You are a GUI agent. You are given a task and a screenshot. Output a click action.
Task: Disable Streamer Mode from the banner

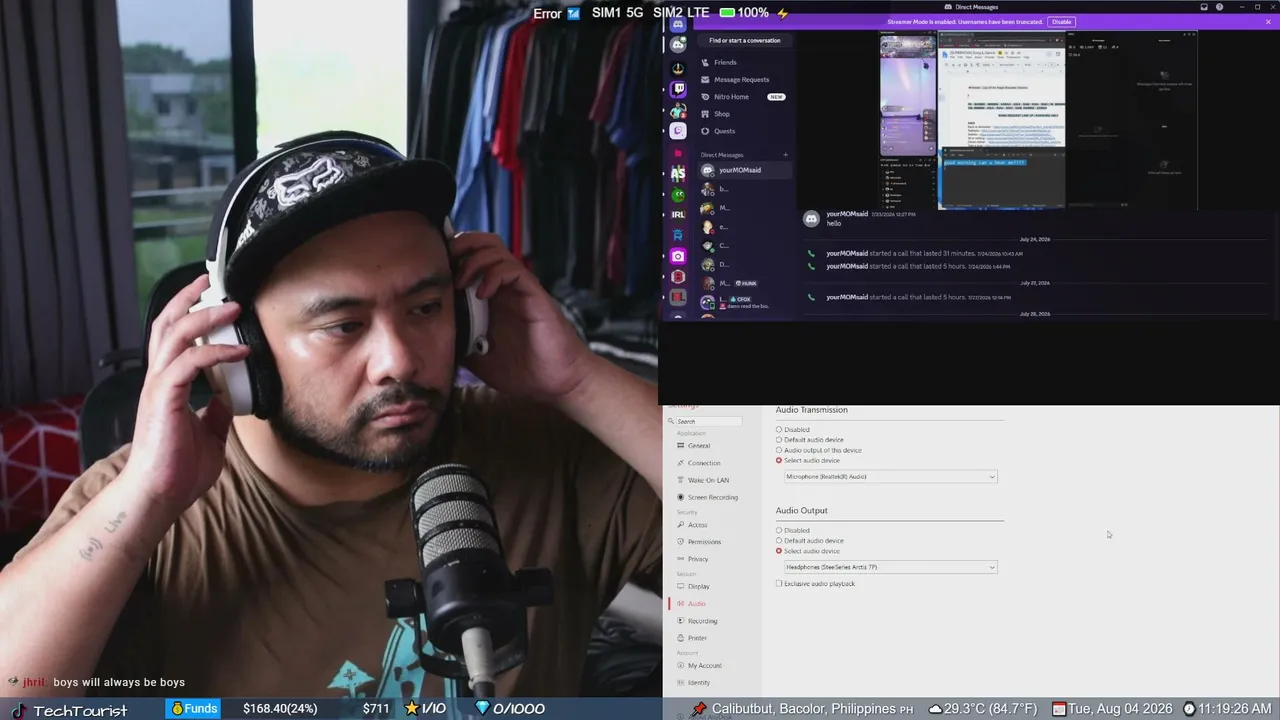[x=1061, y=21]
